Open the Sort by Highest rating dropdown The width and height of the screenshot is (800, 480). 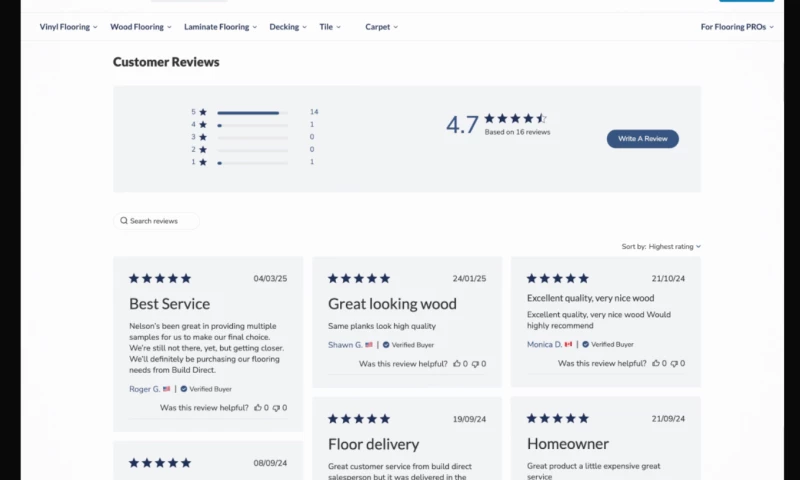pos(674,246)
